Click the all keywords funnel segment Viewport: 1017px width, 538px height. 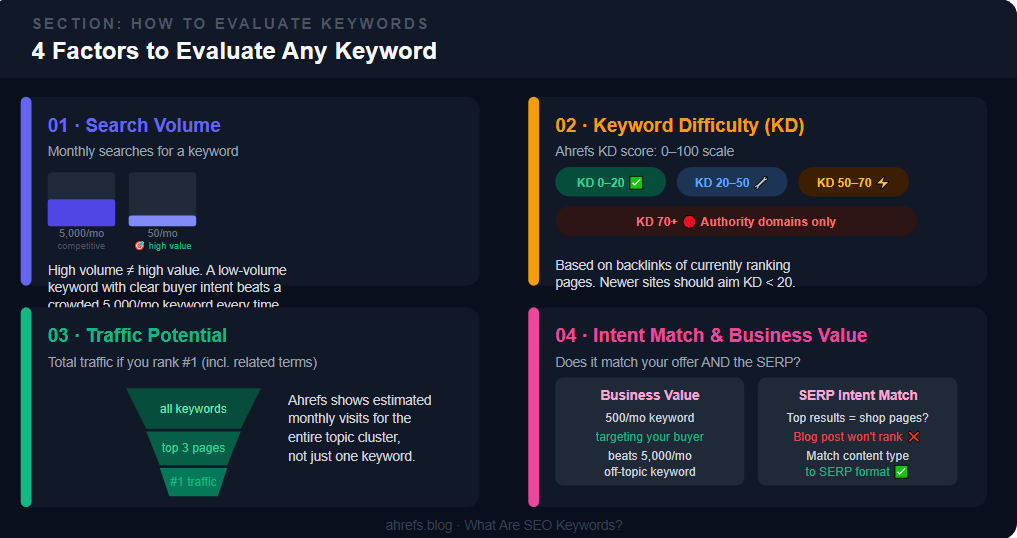193,409
